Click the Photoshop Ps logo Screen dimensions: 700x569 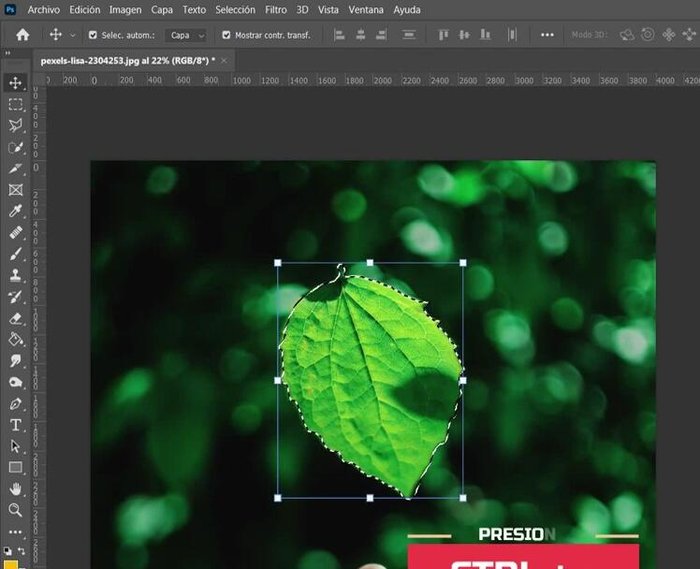point(10,9)
